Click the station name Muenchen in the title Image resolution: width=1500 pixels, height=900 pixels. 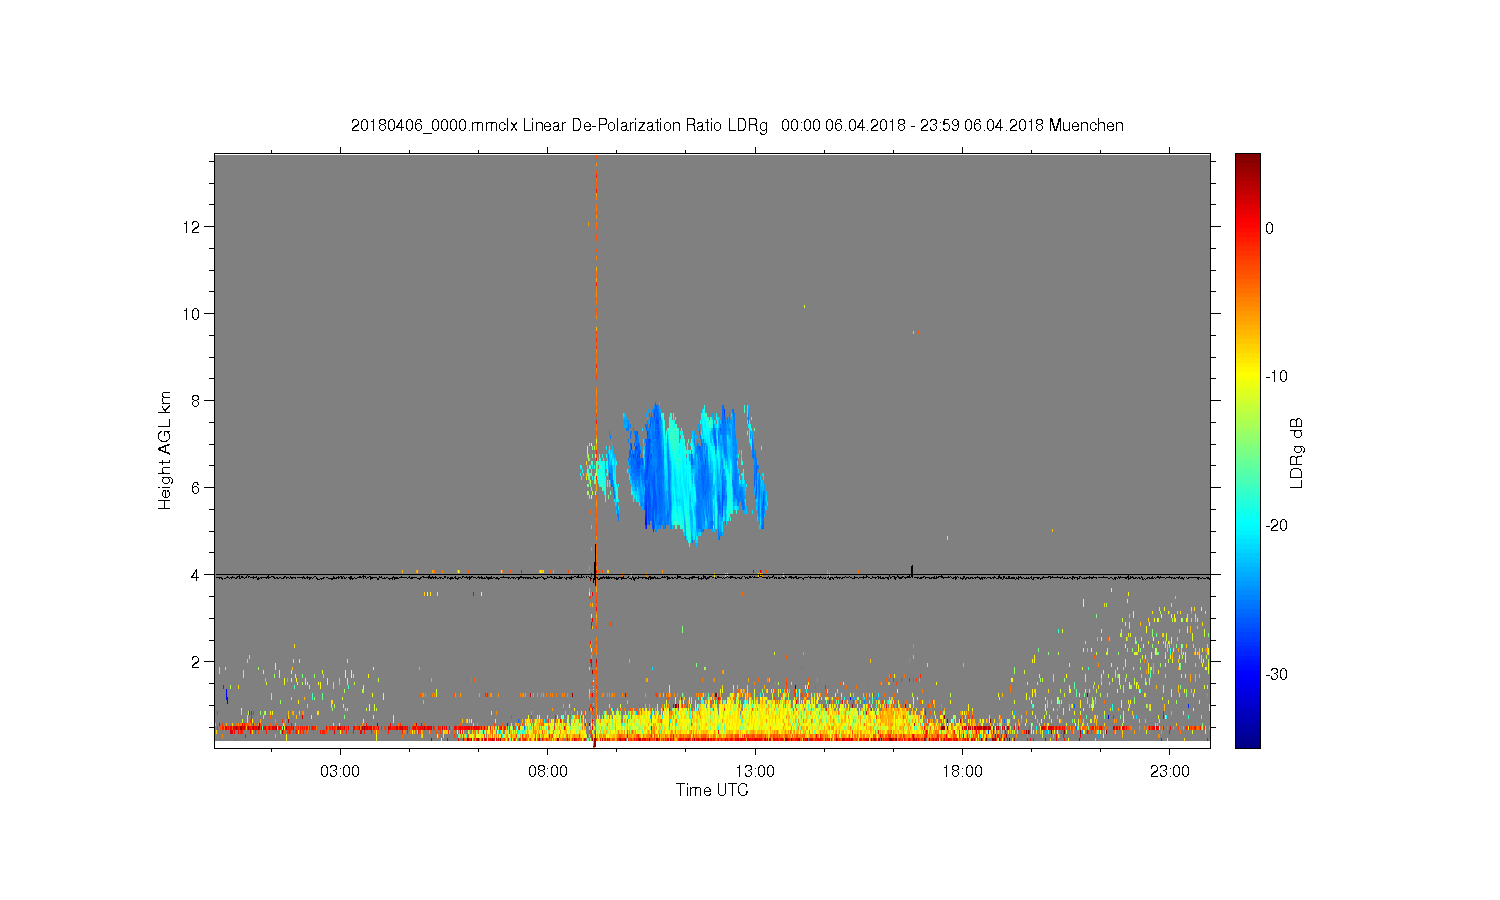click(1086, 126)
